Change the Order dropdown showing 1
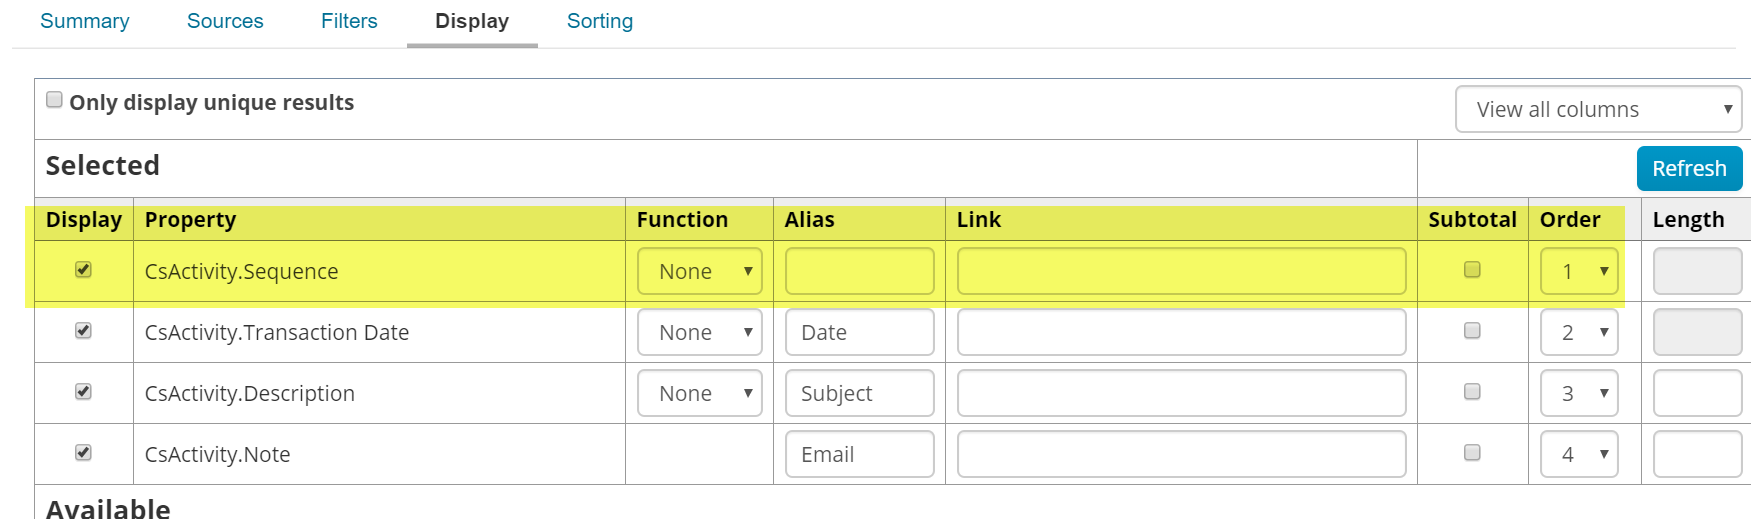The height and width of the screenshot is (519, 1751). [1579, 271]
